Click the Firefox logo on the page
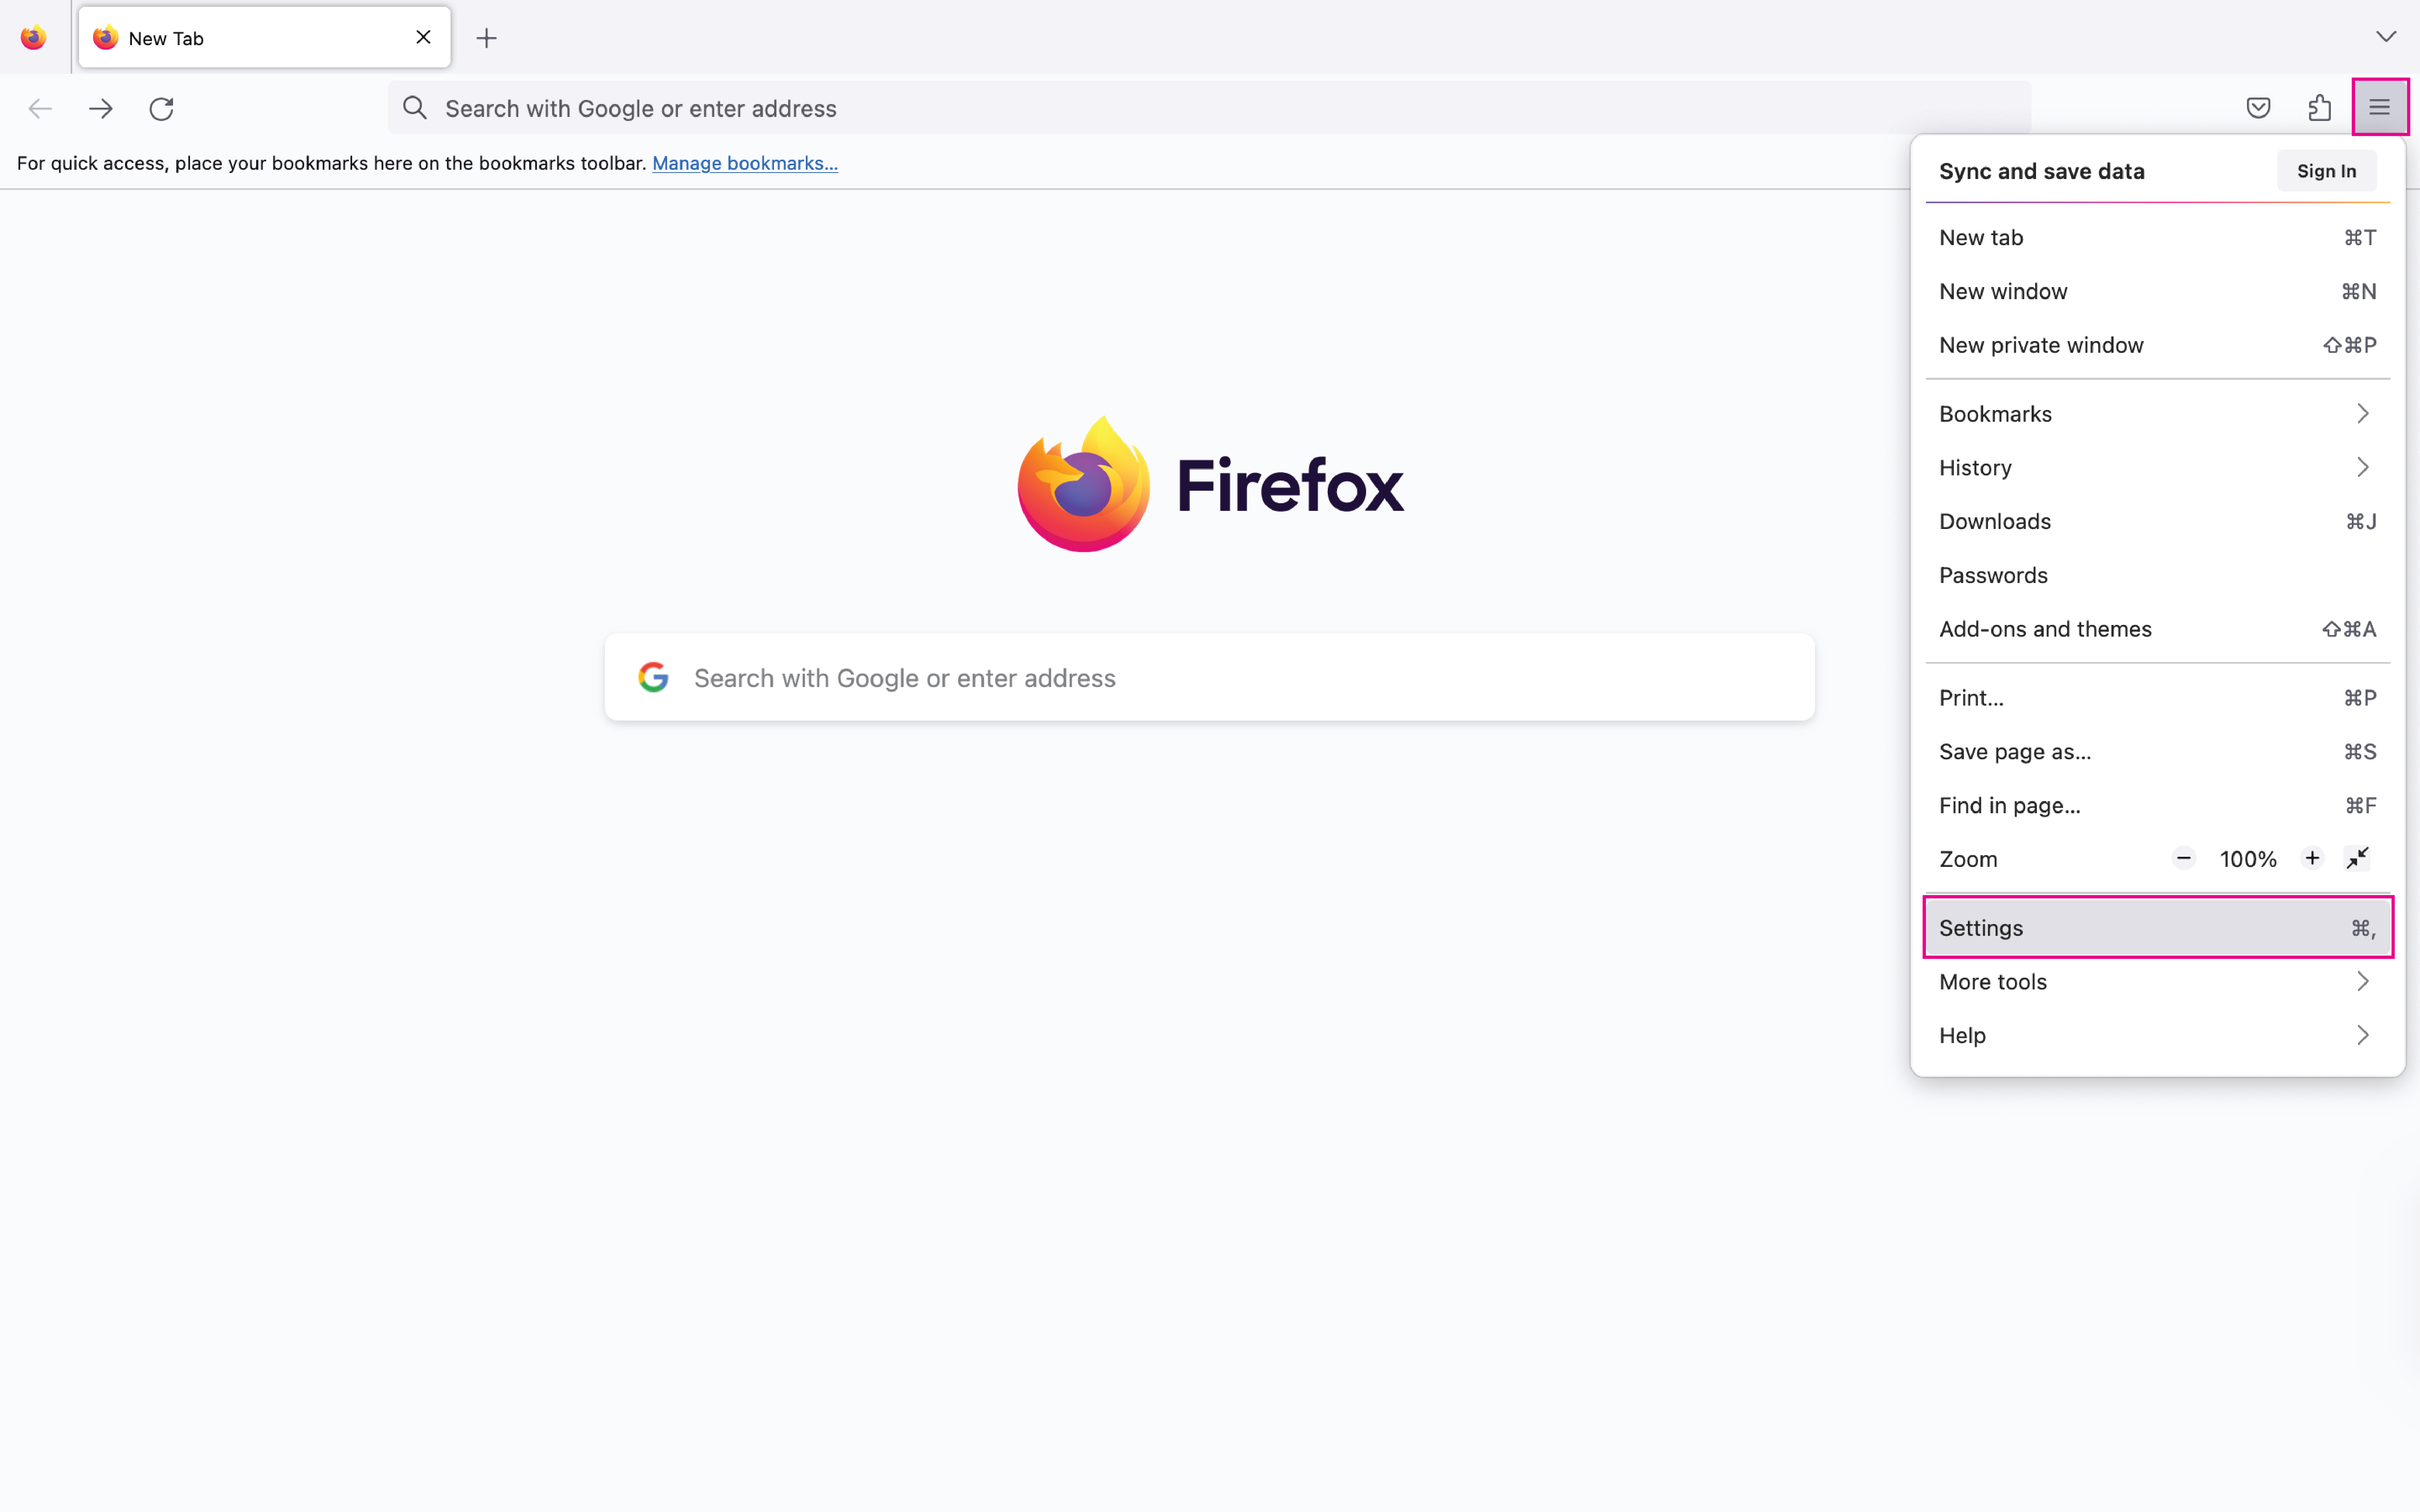The height and width of the screenshot is (1512, 2420). pyautogui.click(x=1210, y=484)
